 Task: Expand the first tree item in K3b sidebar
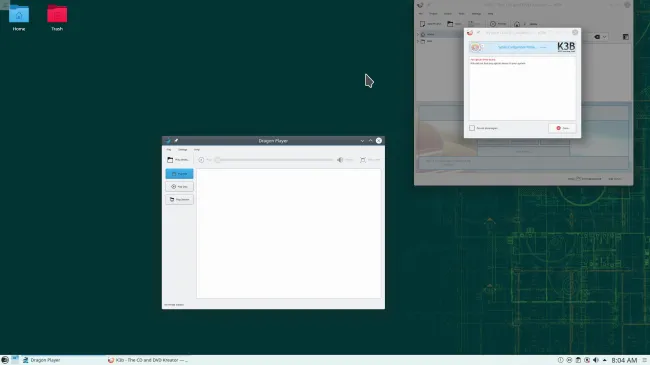[418, 34]
